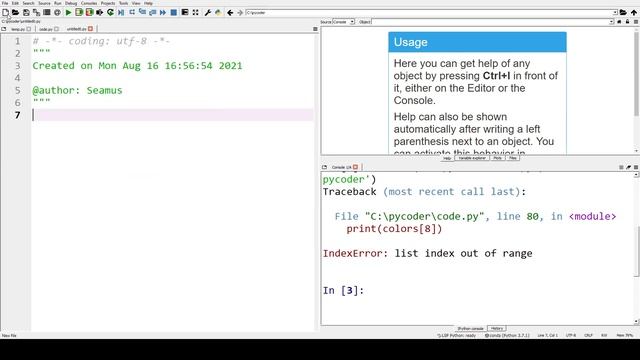
Task: Browse for a working directory
Action: click(x=623, y=13)
